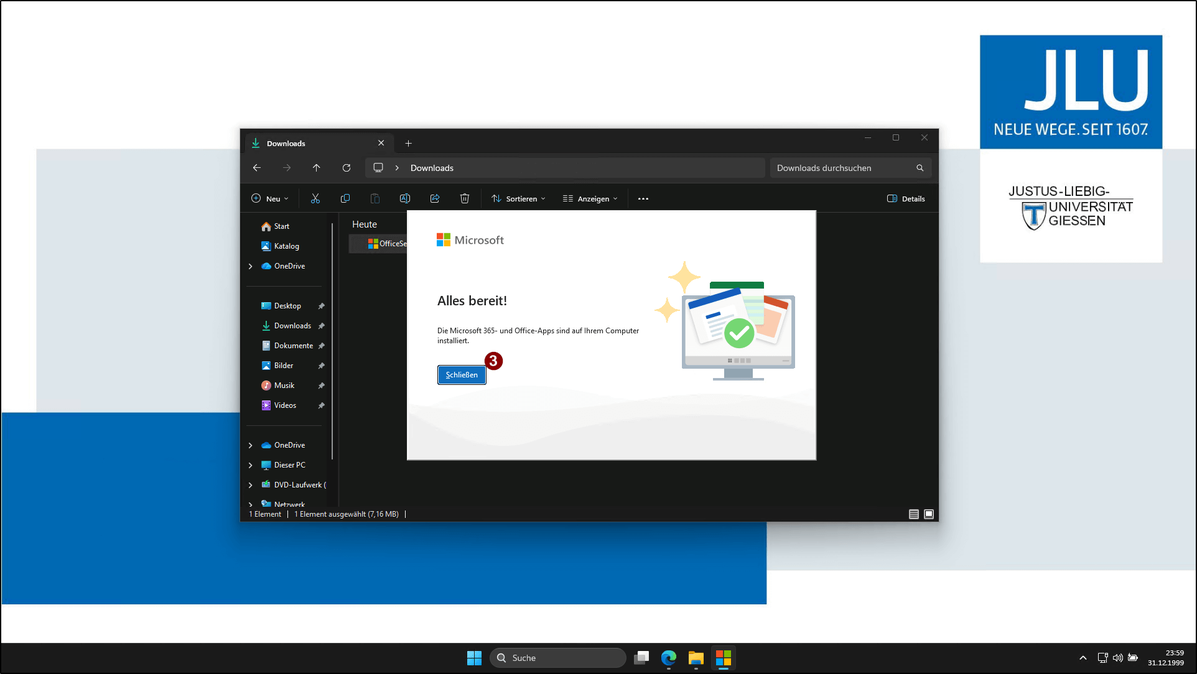Show hidden system tray icons
Viewport: 1197px width, 674px height.
coord(1082,658)
